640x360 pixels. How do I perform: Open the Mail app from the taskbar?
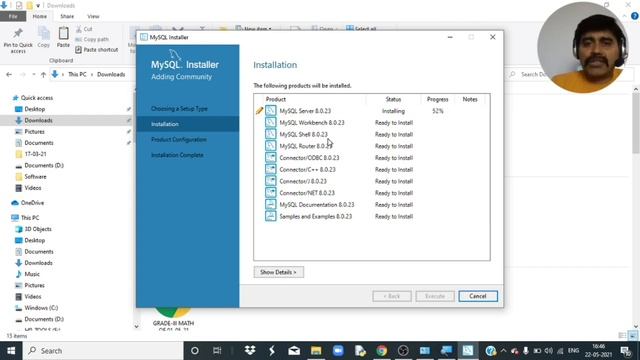294,351
